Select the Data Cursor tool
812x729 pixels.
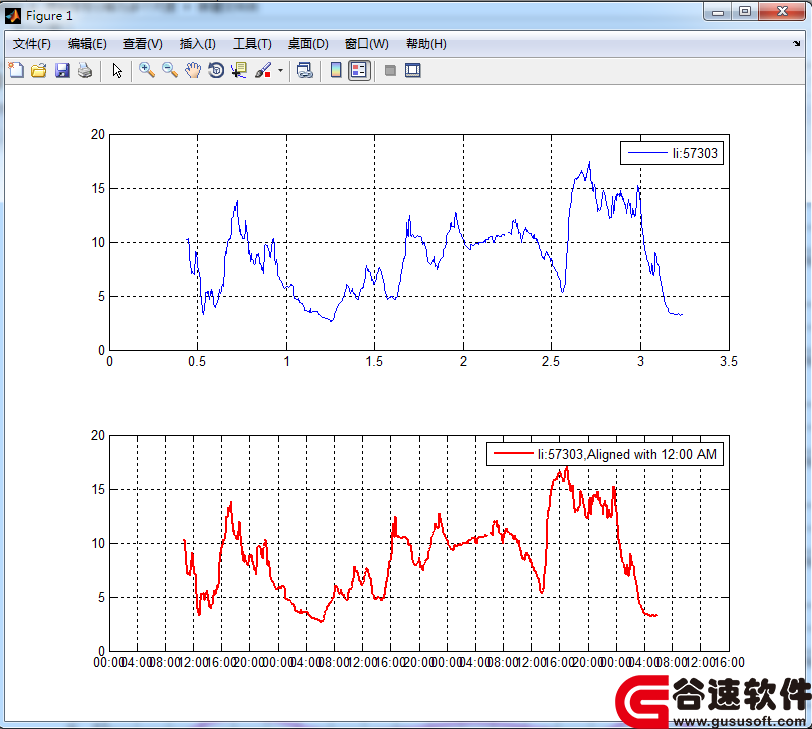click(x=239, y=70)
